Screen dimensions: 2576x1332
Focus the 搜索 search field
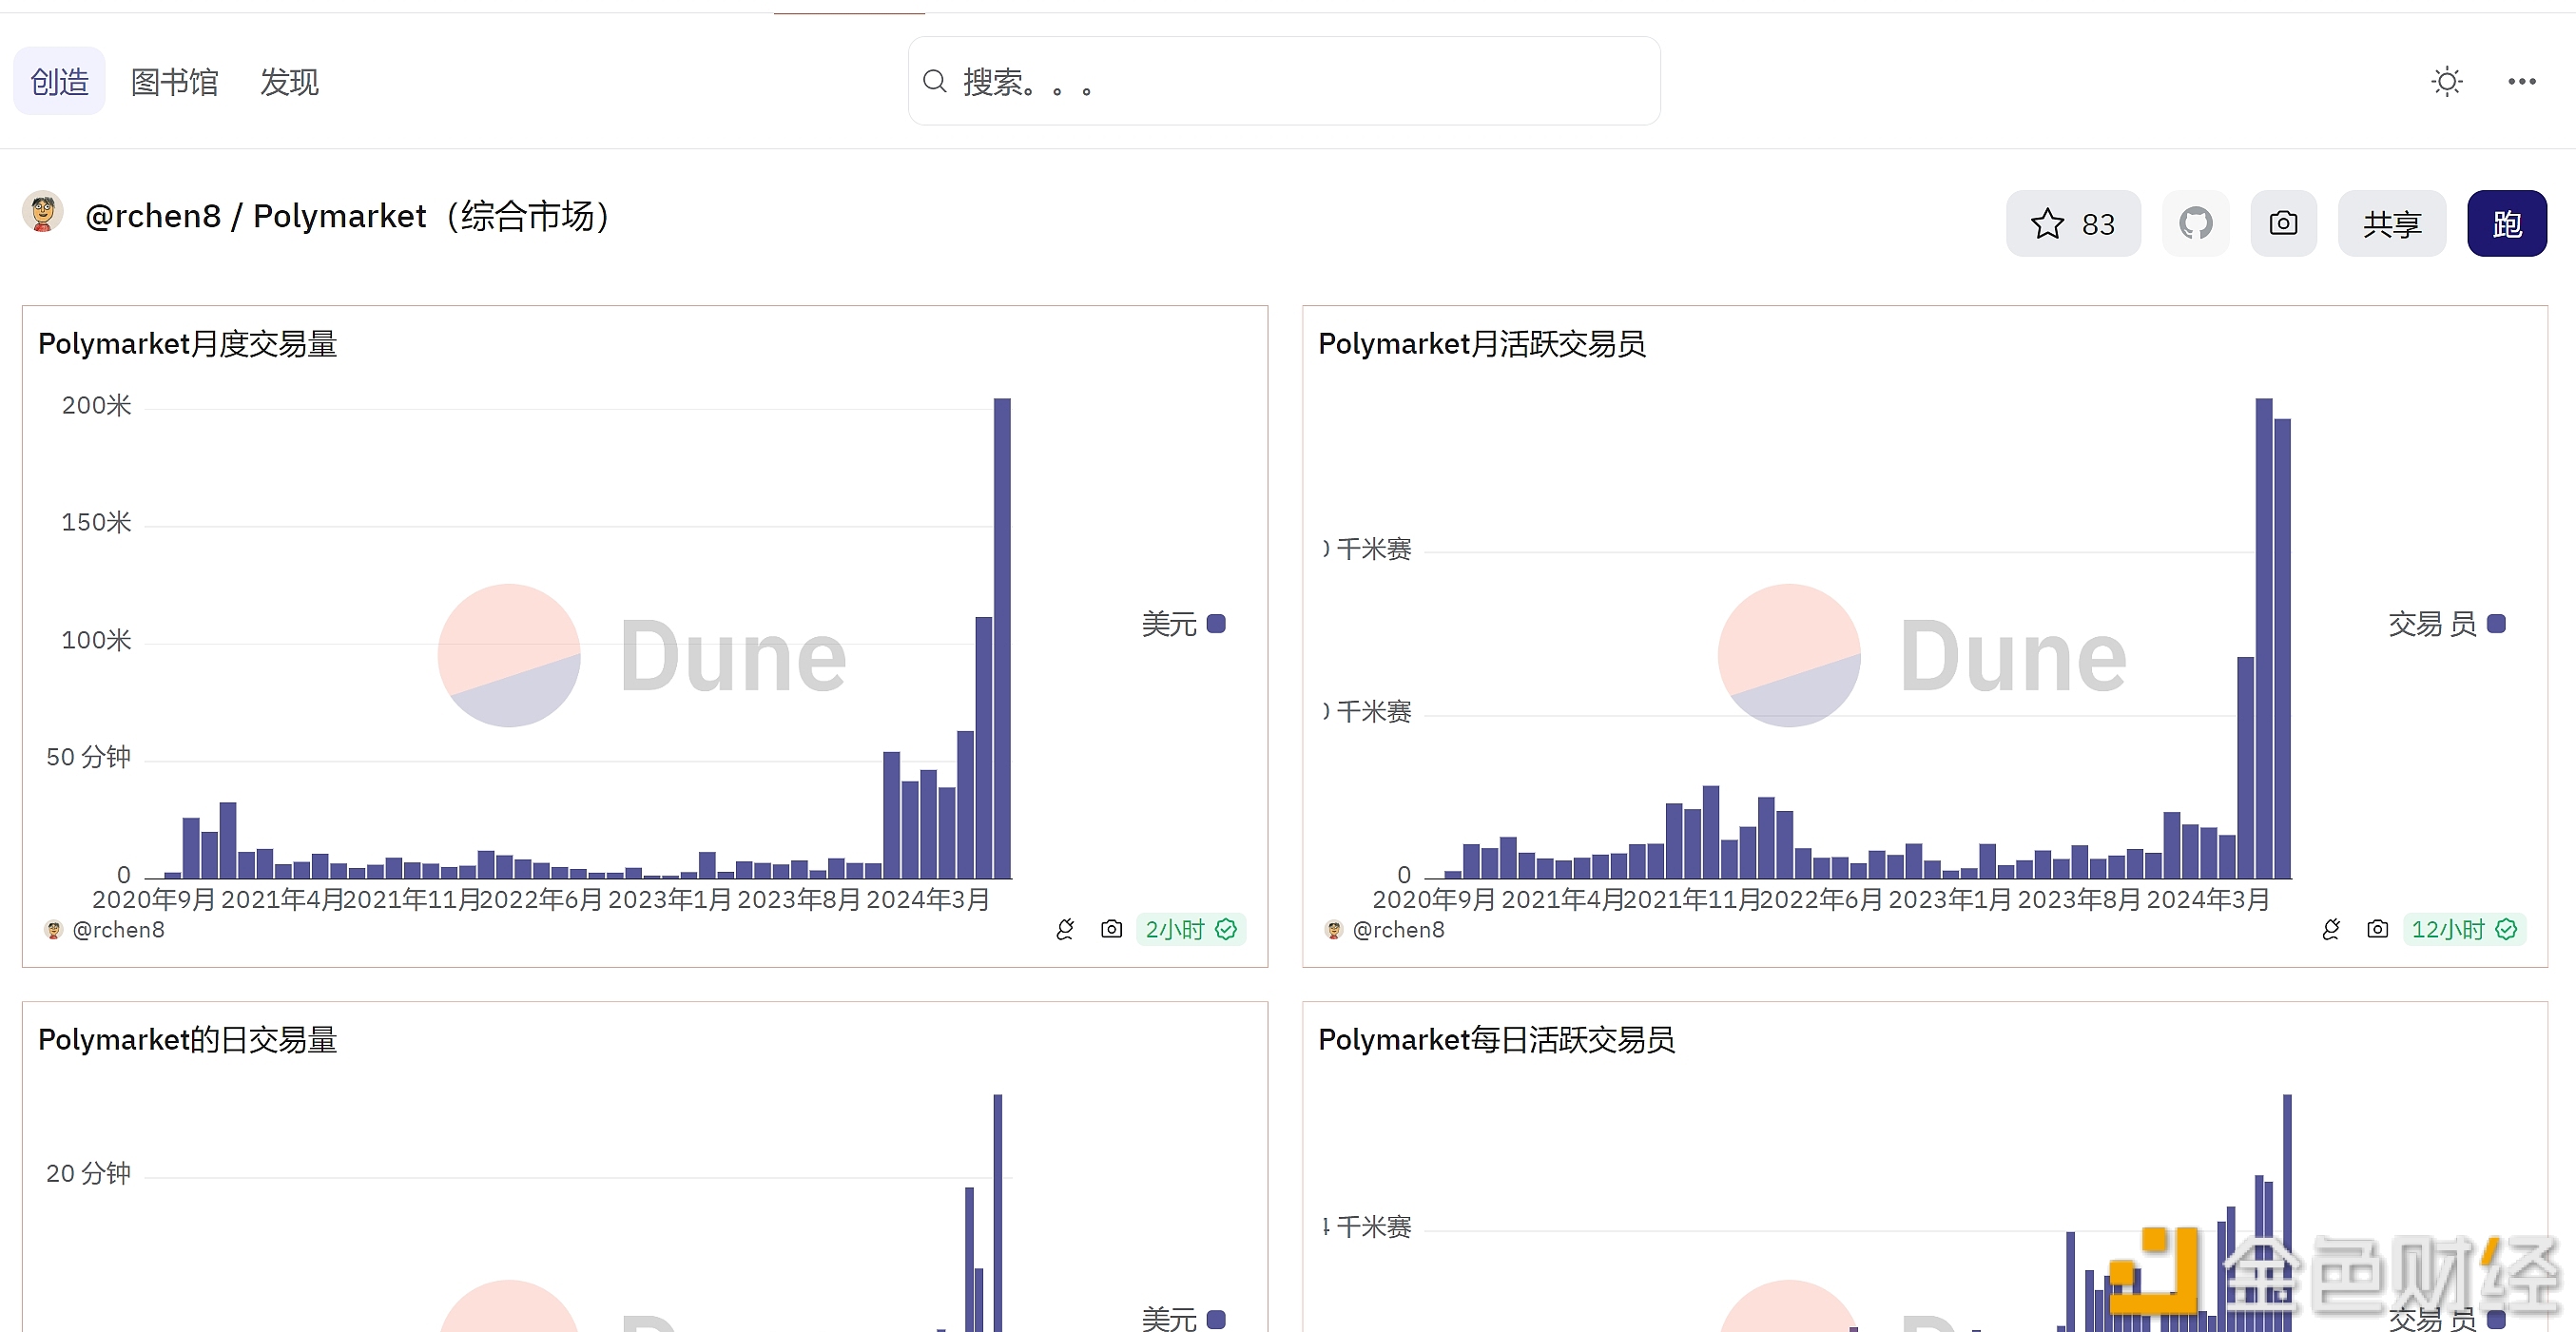click(x=1284, y=81)
